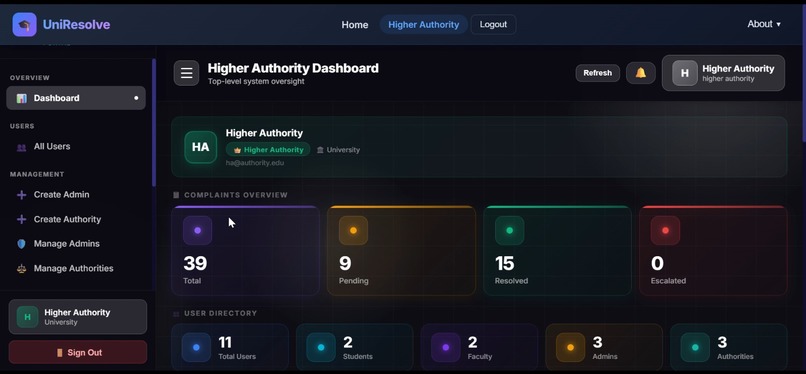Click the 2 Faculty card

pos(480,347)
